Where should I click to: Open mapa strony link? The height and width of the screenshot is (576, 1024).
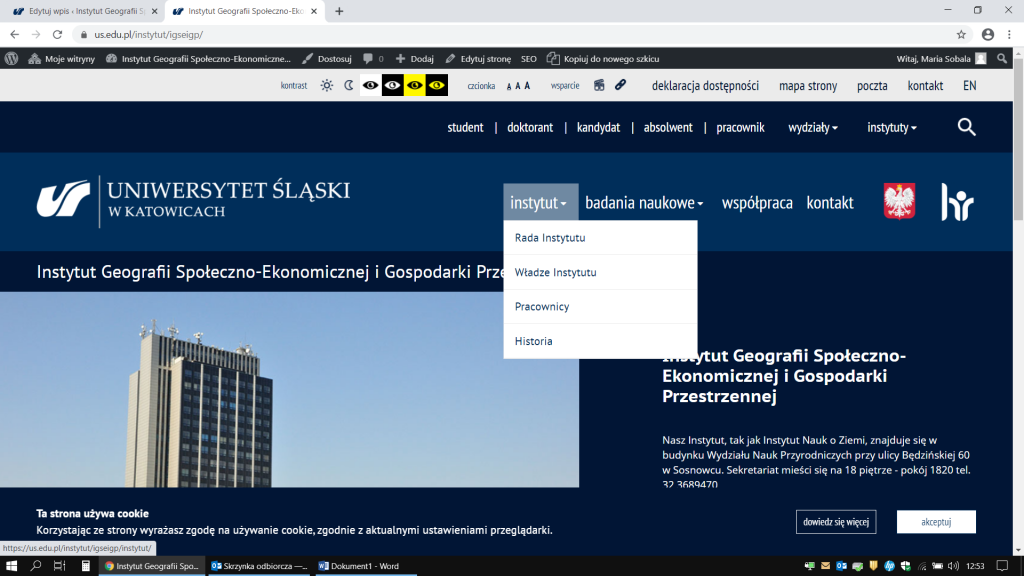(808, 86)
